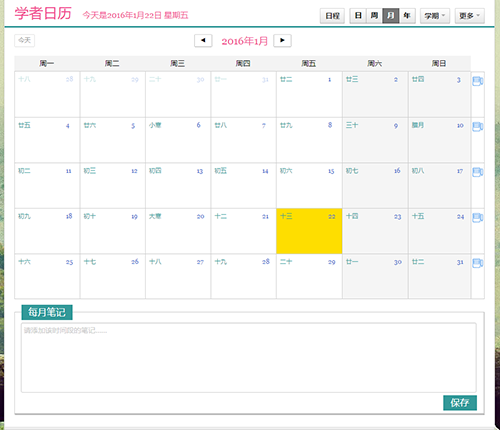Click the 今天 today button
Viewport: 500px width, 430px height.
(x=25, y=40)
